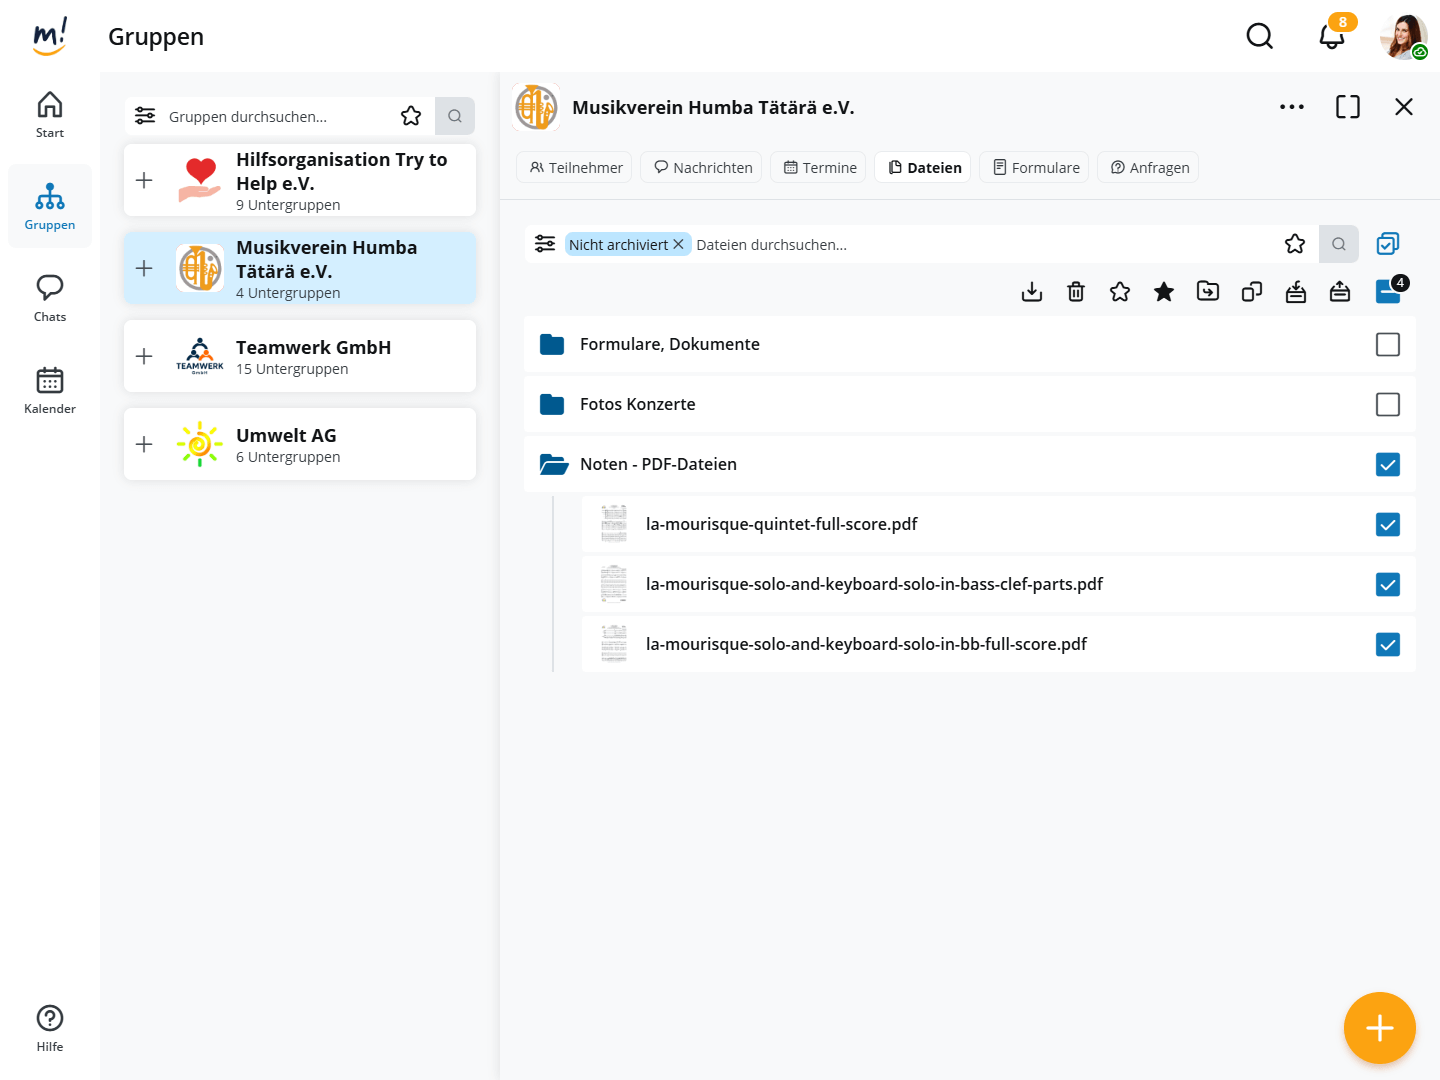
Task: Select the Fotos Konzerte folder checkbox
Action: [1388, 405]
